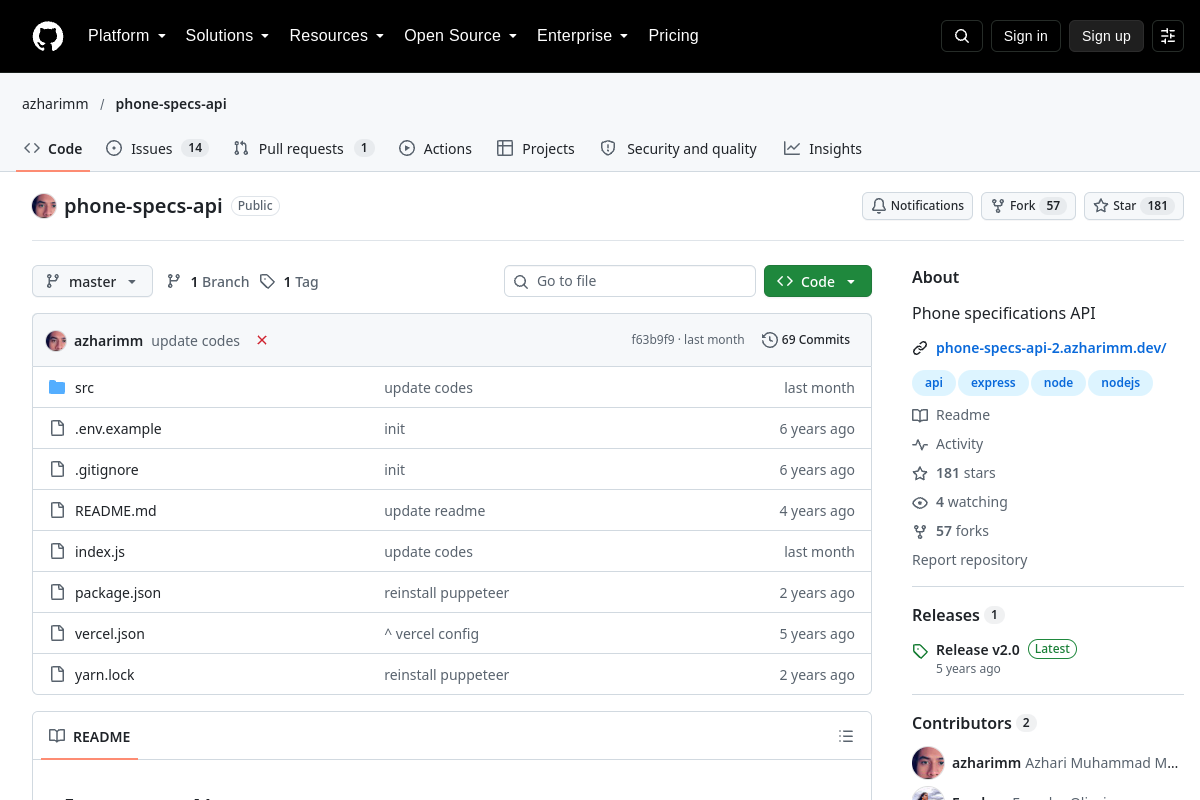Click azharimm avatar beside repository title
The width and height of the screenshot is (1200, 800).
tap(44, 206)
